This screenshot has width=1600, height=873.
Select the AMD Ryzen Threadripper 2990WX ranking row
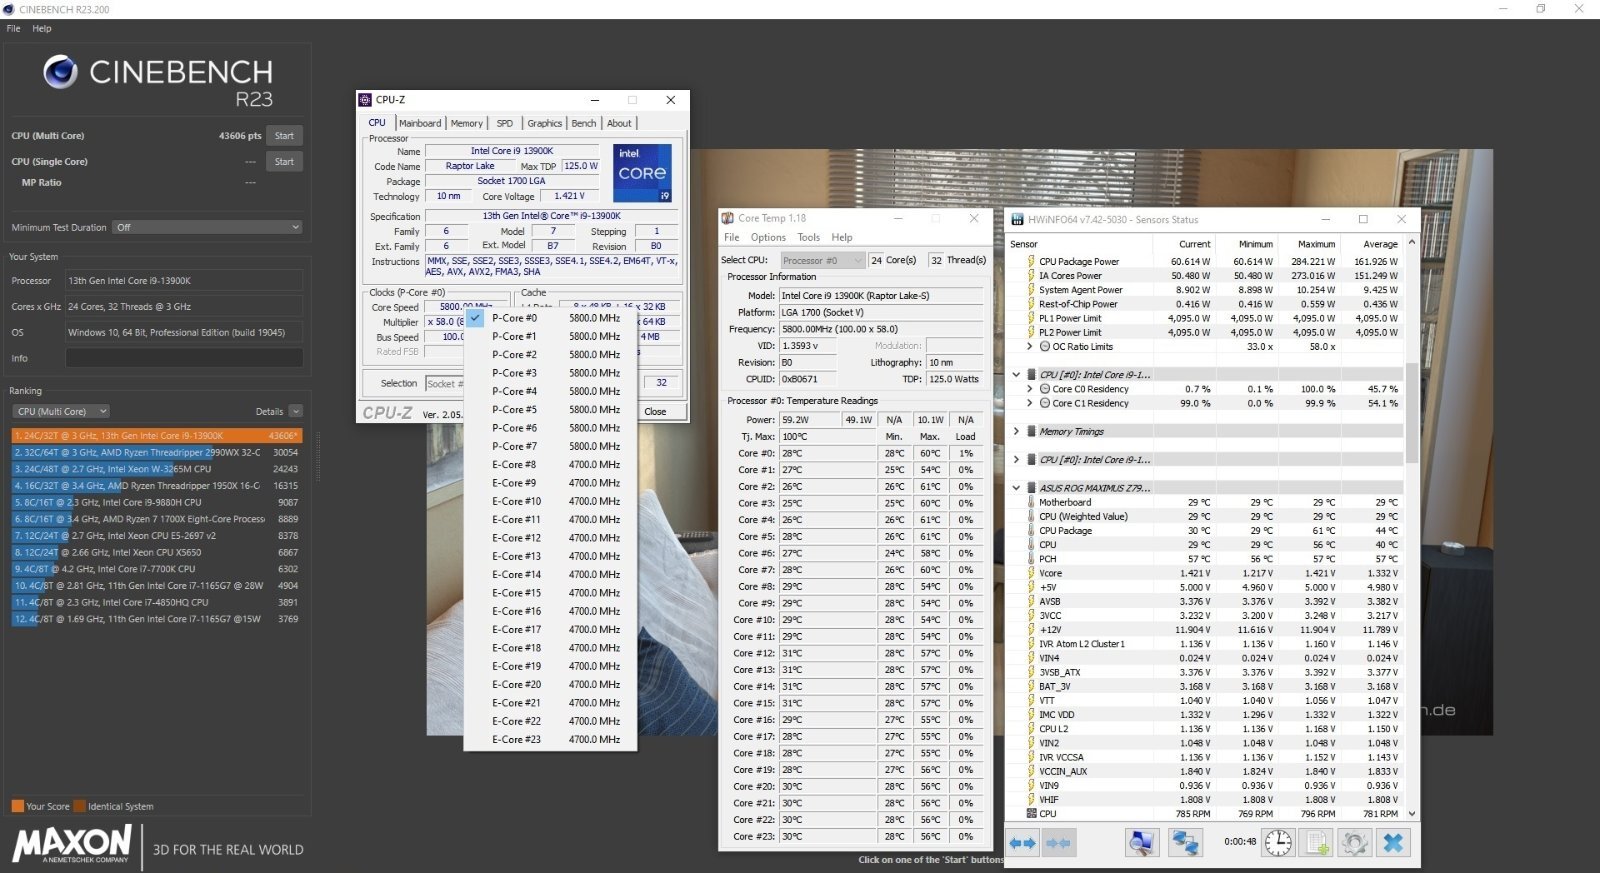(156, 452)
